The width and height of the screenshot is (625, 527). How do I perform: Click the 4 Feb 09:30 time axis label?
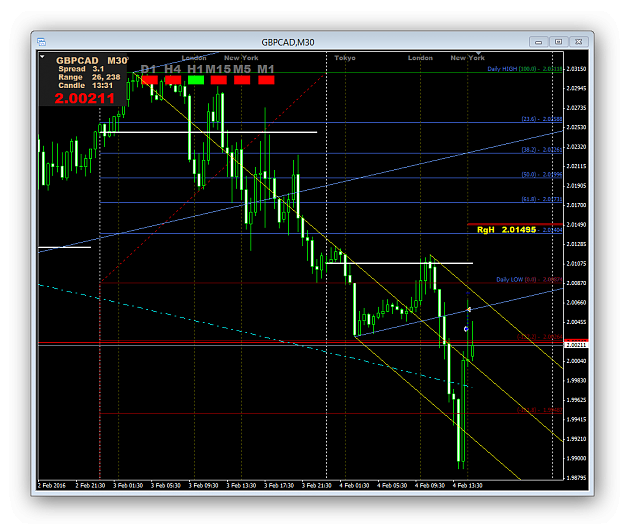(x=430, y=486)
